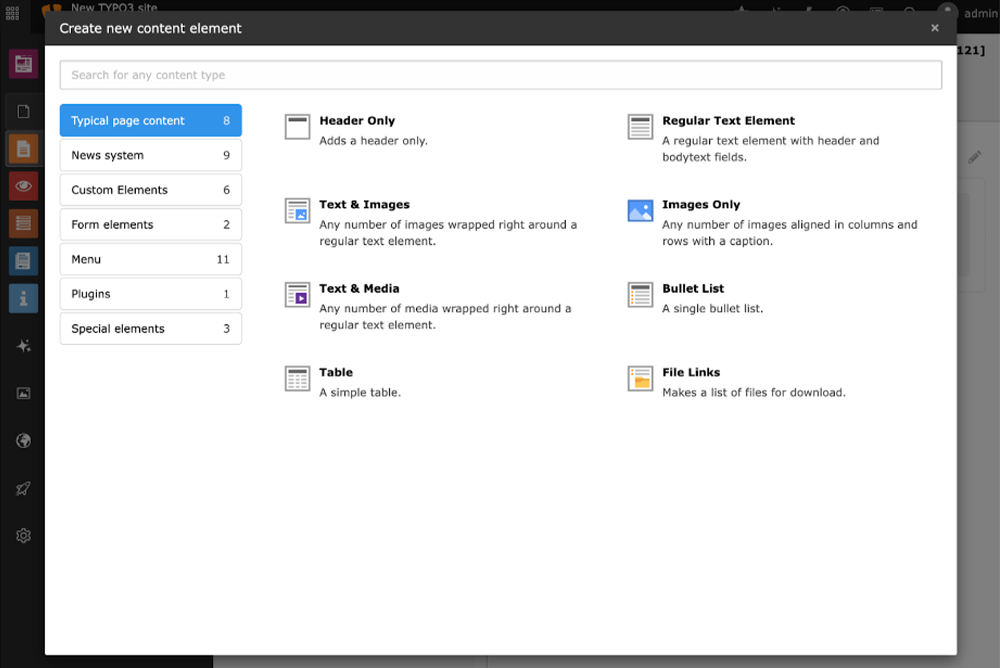
Task: Choose the Table element icon
Action: (297, 379)
